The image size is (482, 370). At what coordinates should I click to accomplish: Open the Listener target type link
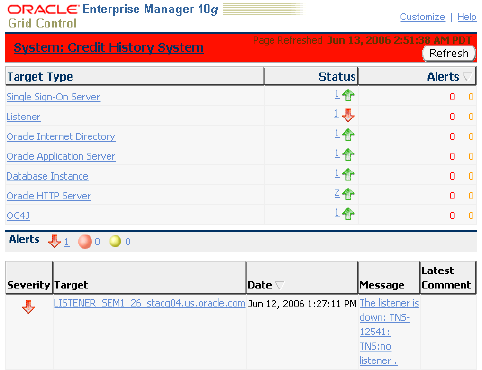pos(23,117)
